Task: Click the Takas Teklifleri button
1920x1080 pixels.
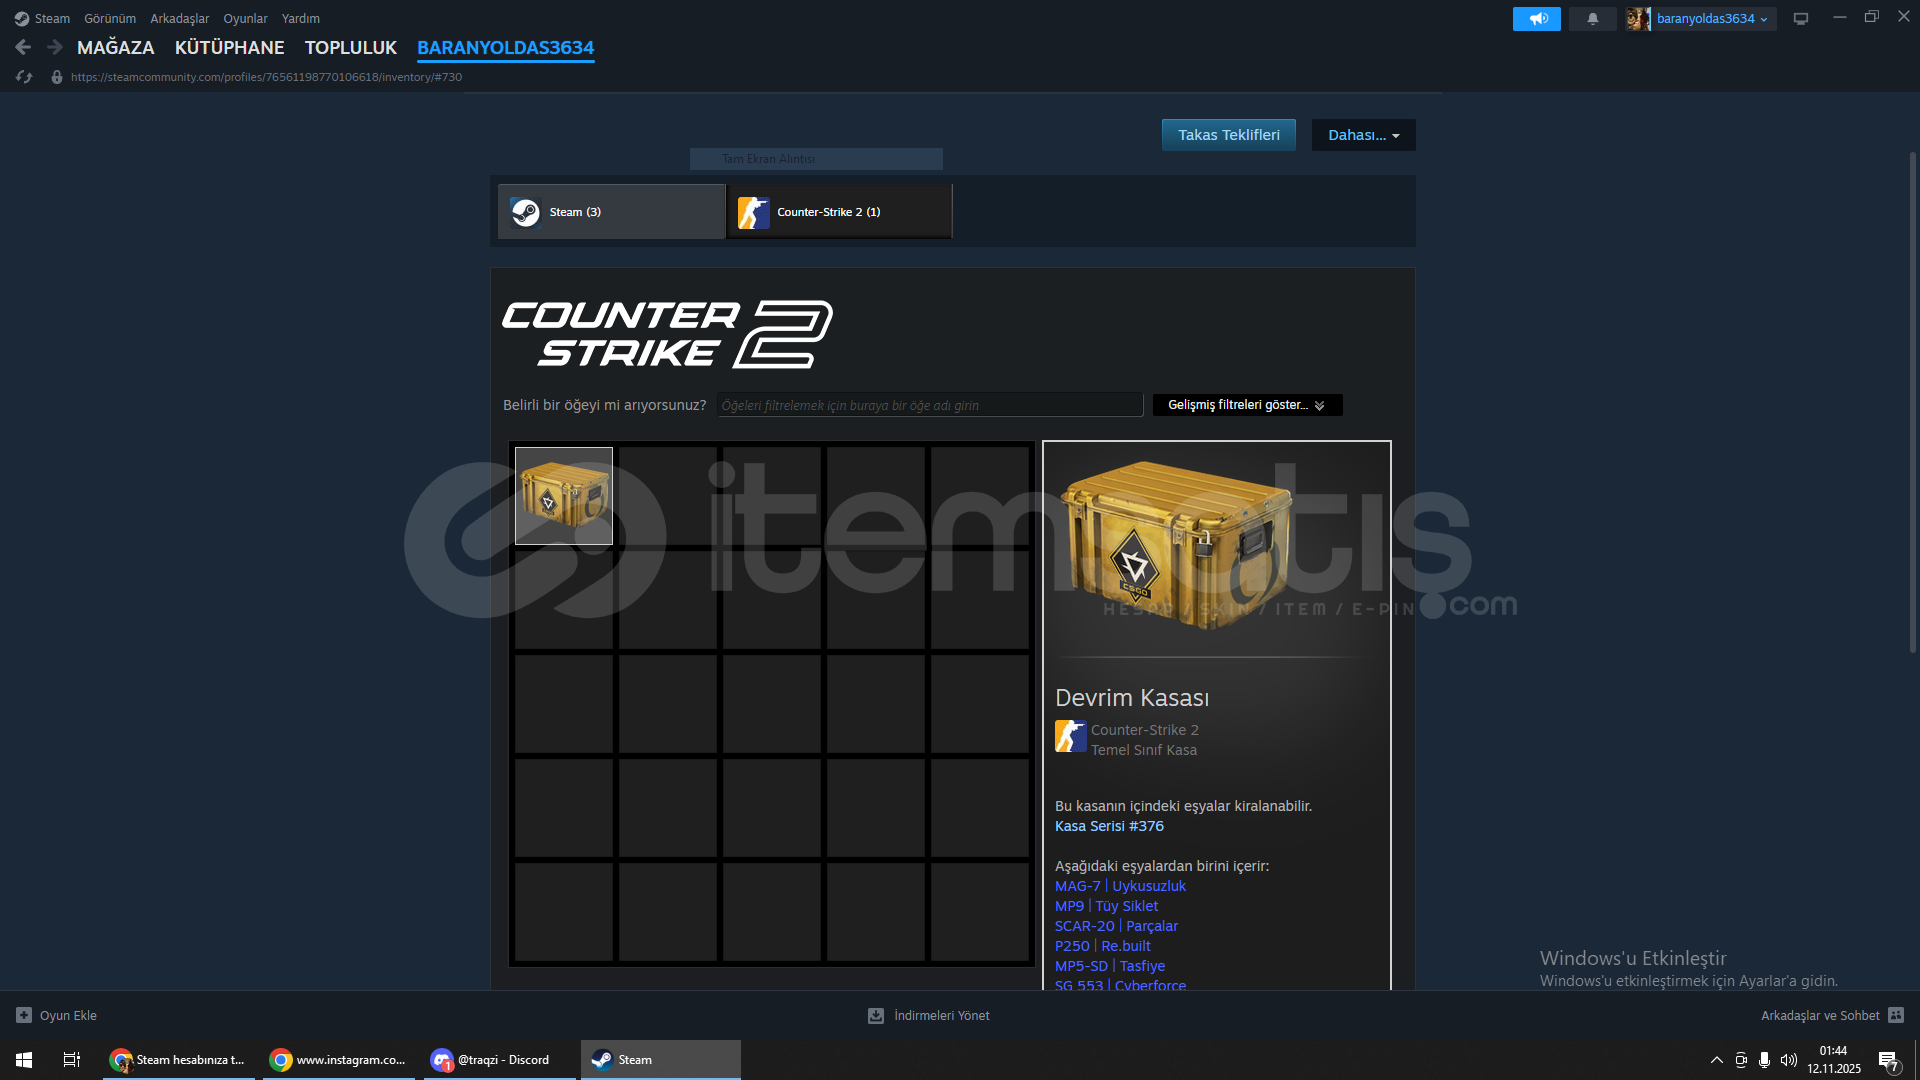Action: (1228, 135)
